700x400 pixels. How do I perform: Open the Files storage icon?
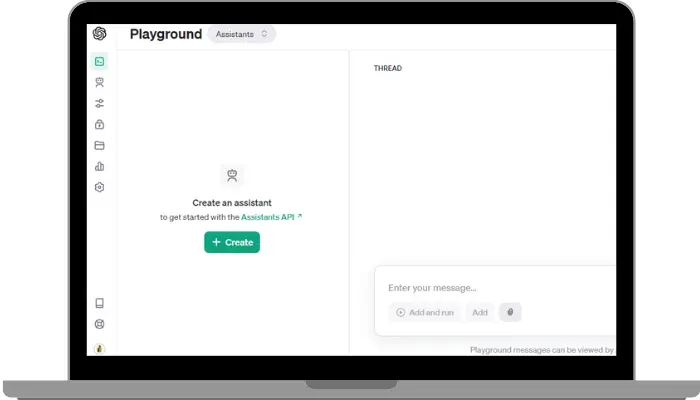click(100, 145)
